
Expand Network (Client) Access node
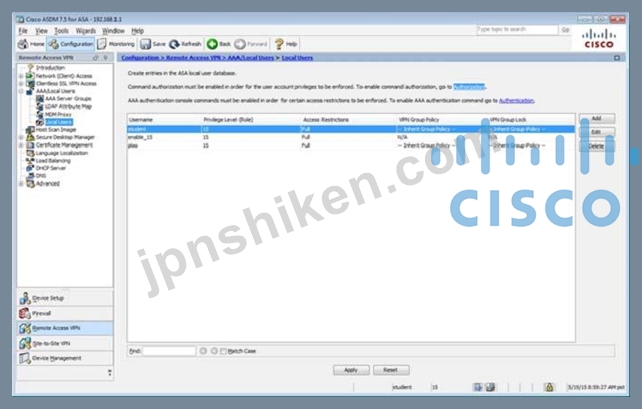click(21, 76)
